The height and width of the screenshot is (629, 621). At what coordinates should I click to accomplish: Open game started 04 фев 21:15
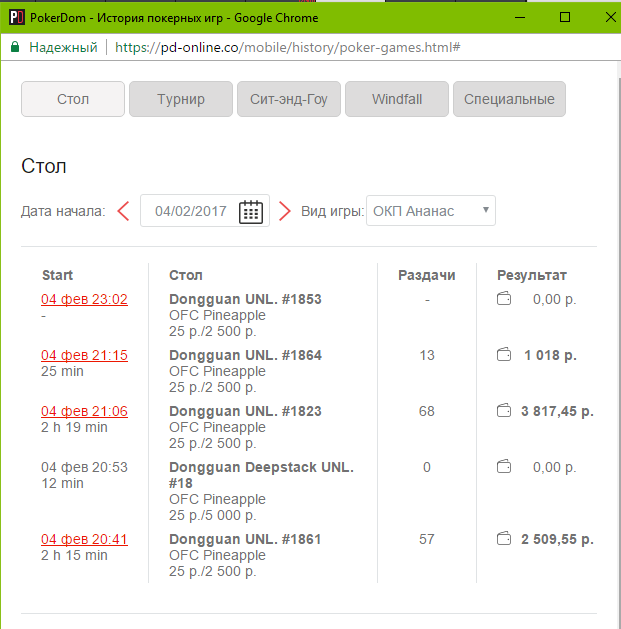point(84,355)
